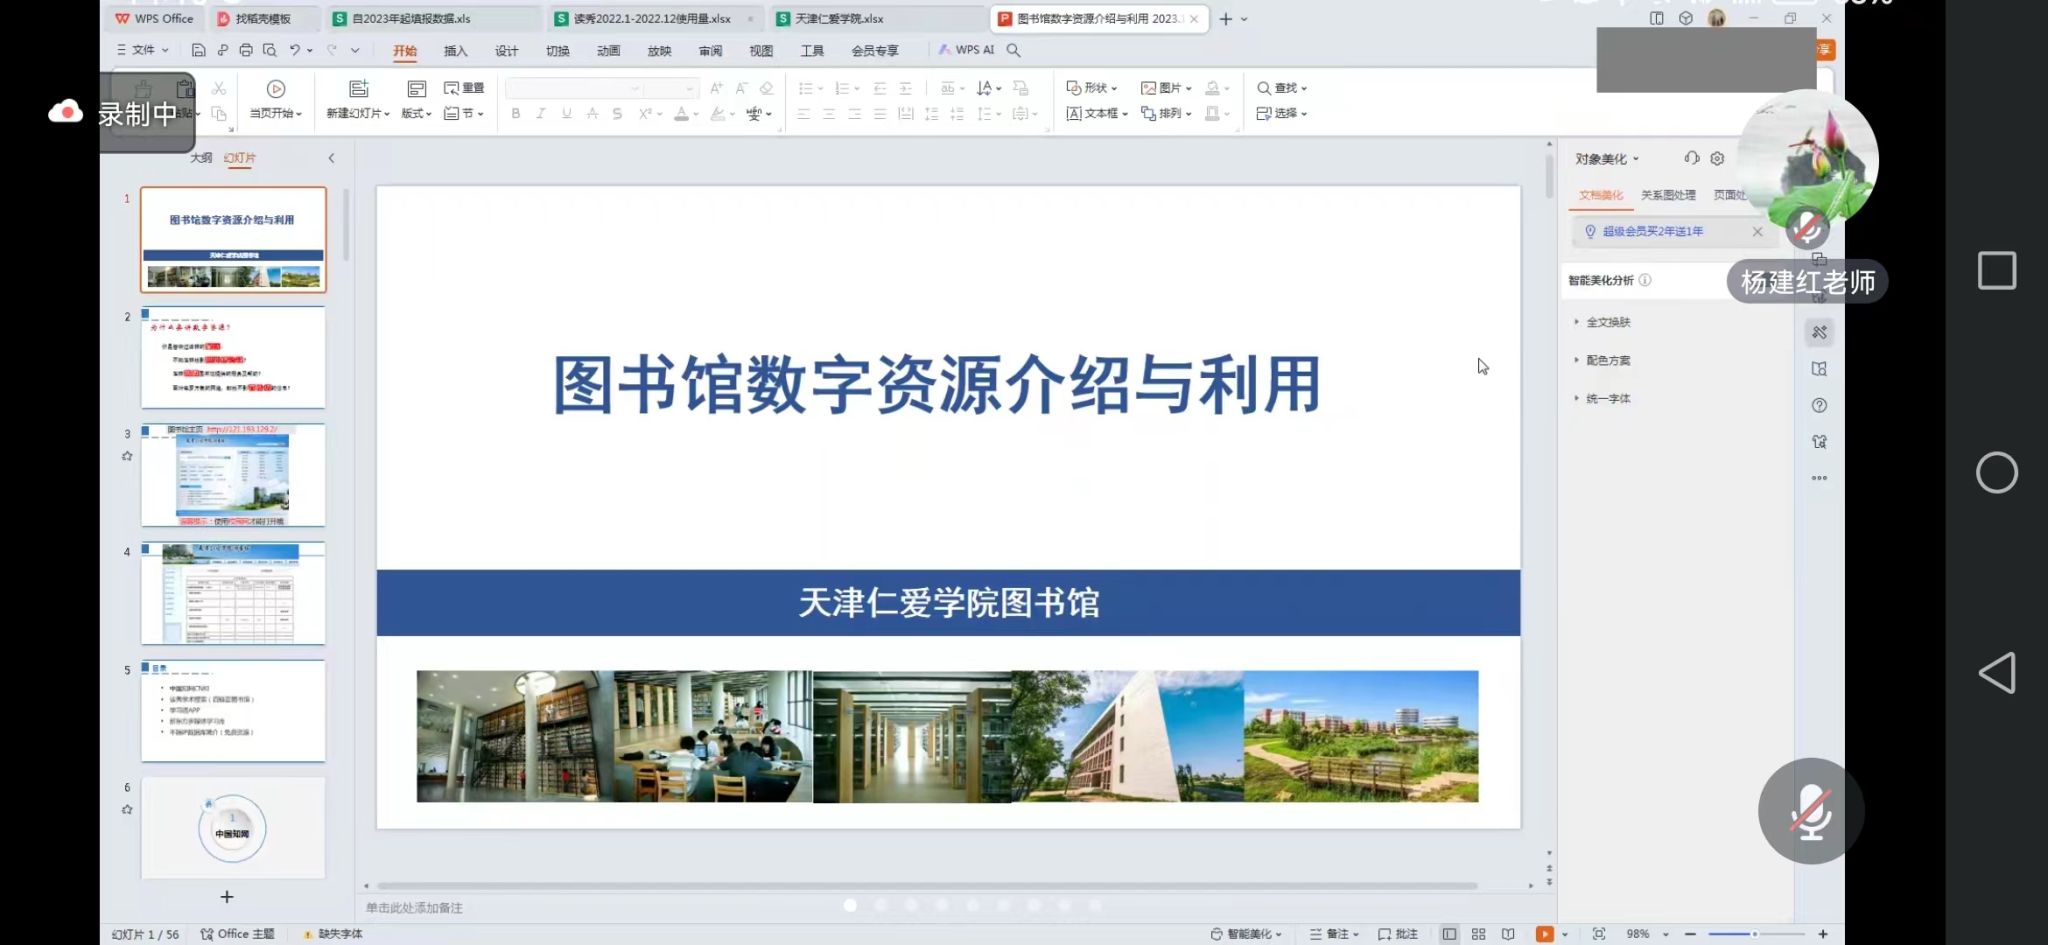
Task: Click the Increase Font Size icon
Action: click(716, 88)
